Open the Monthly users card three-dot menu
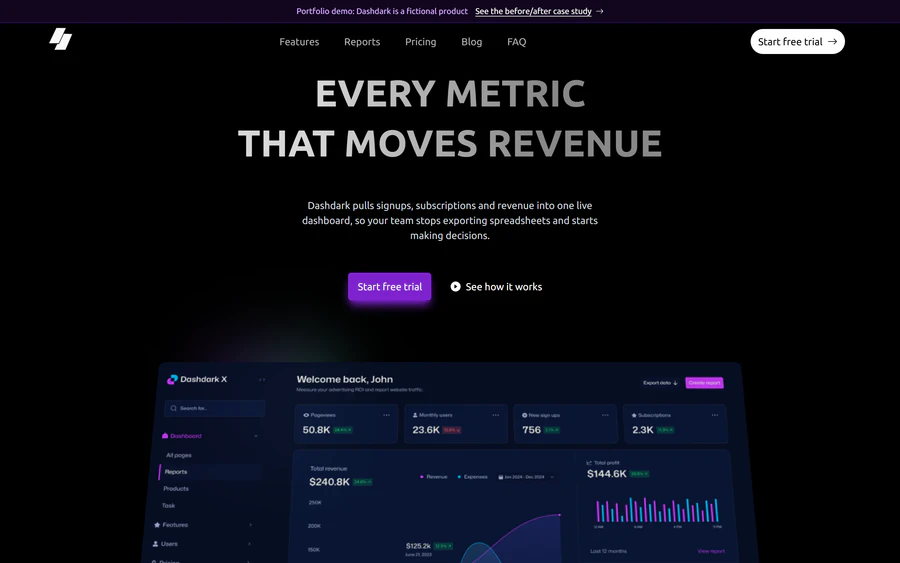This screenshot has height=563, width=900. (x=495, y=415)
